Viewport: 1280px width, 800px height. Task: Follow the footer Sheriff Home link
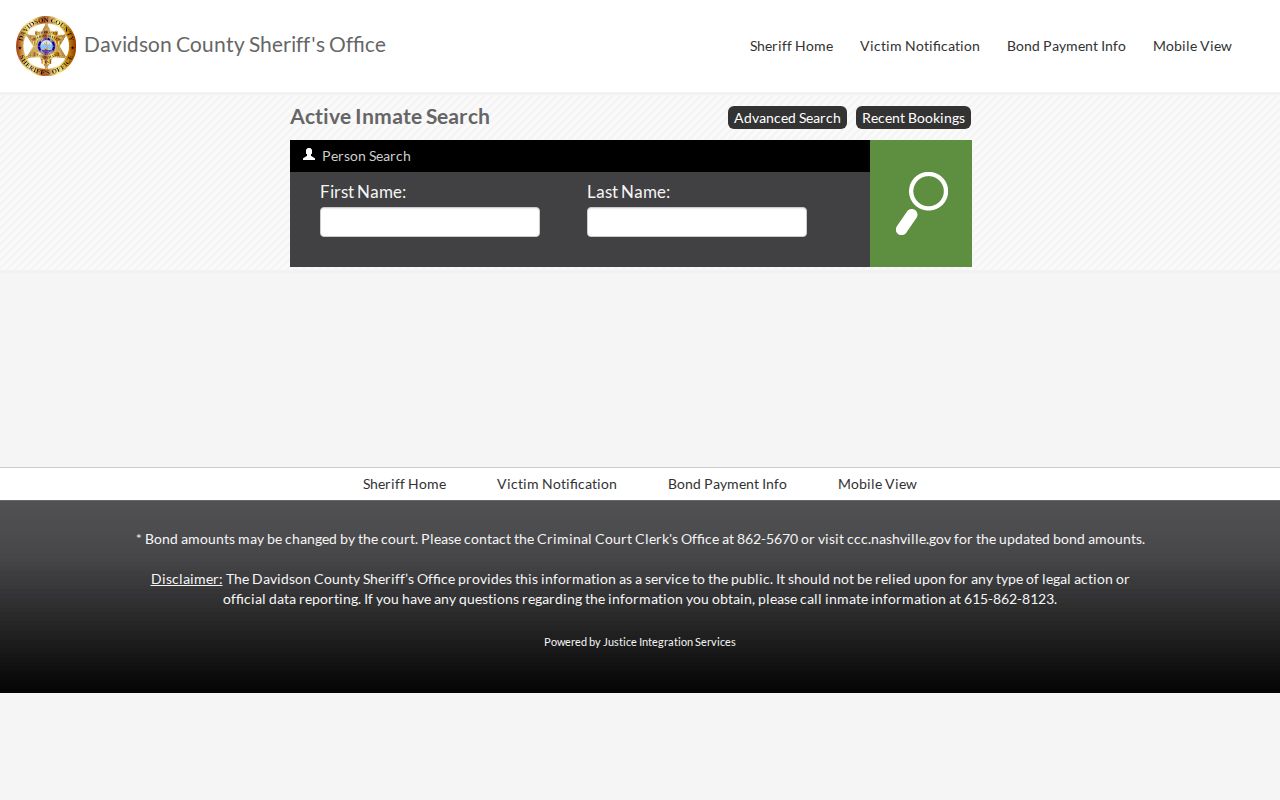point(404,484)
